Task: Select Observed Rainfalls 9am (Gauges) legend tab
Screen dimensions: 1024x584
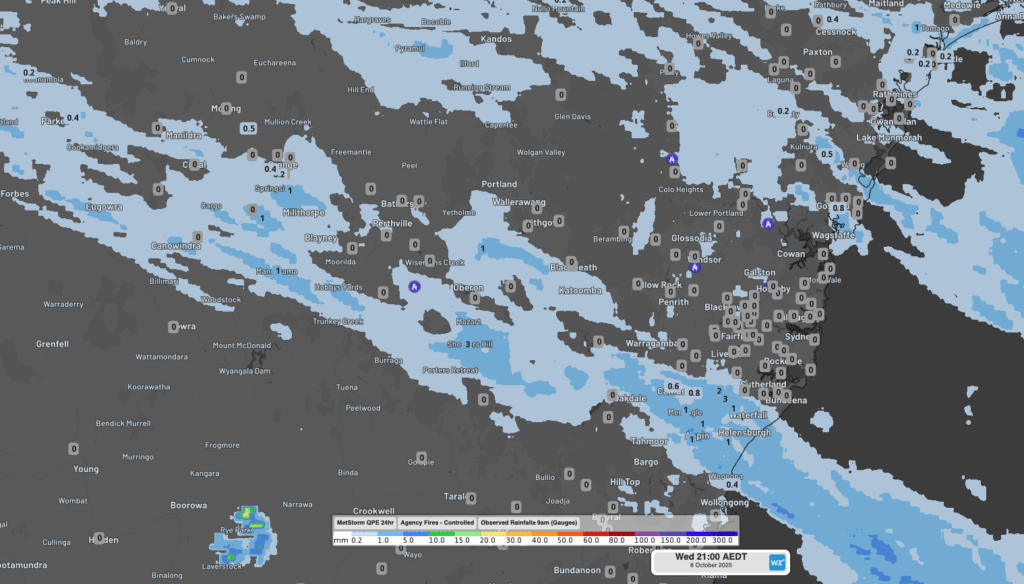Action: tap(528, 523)
